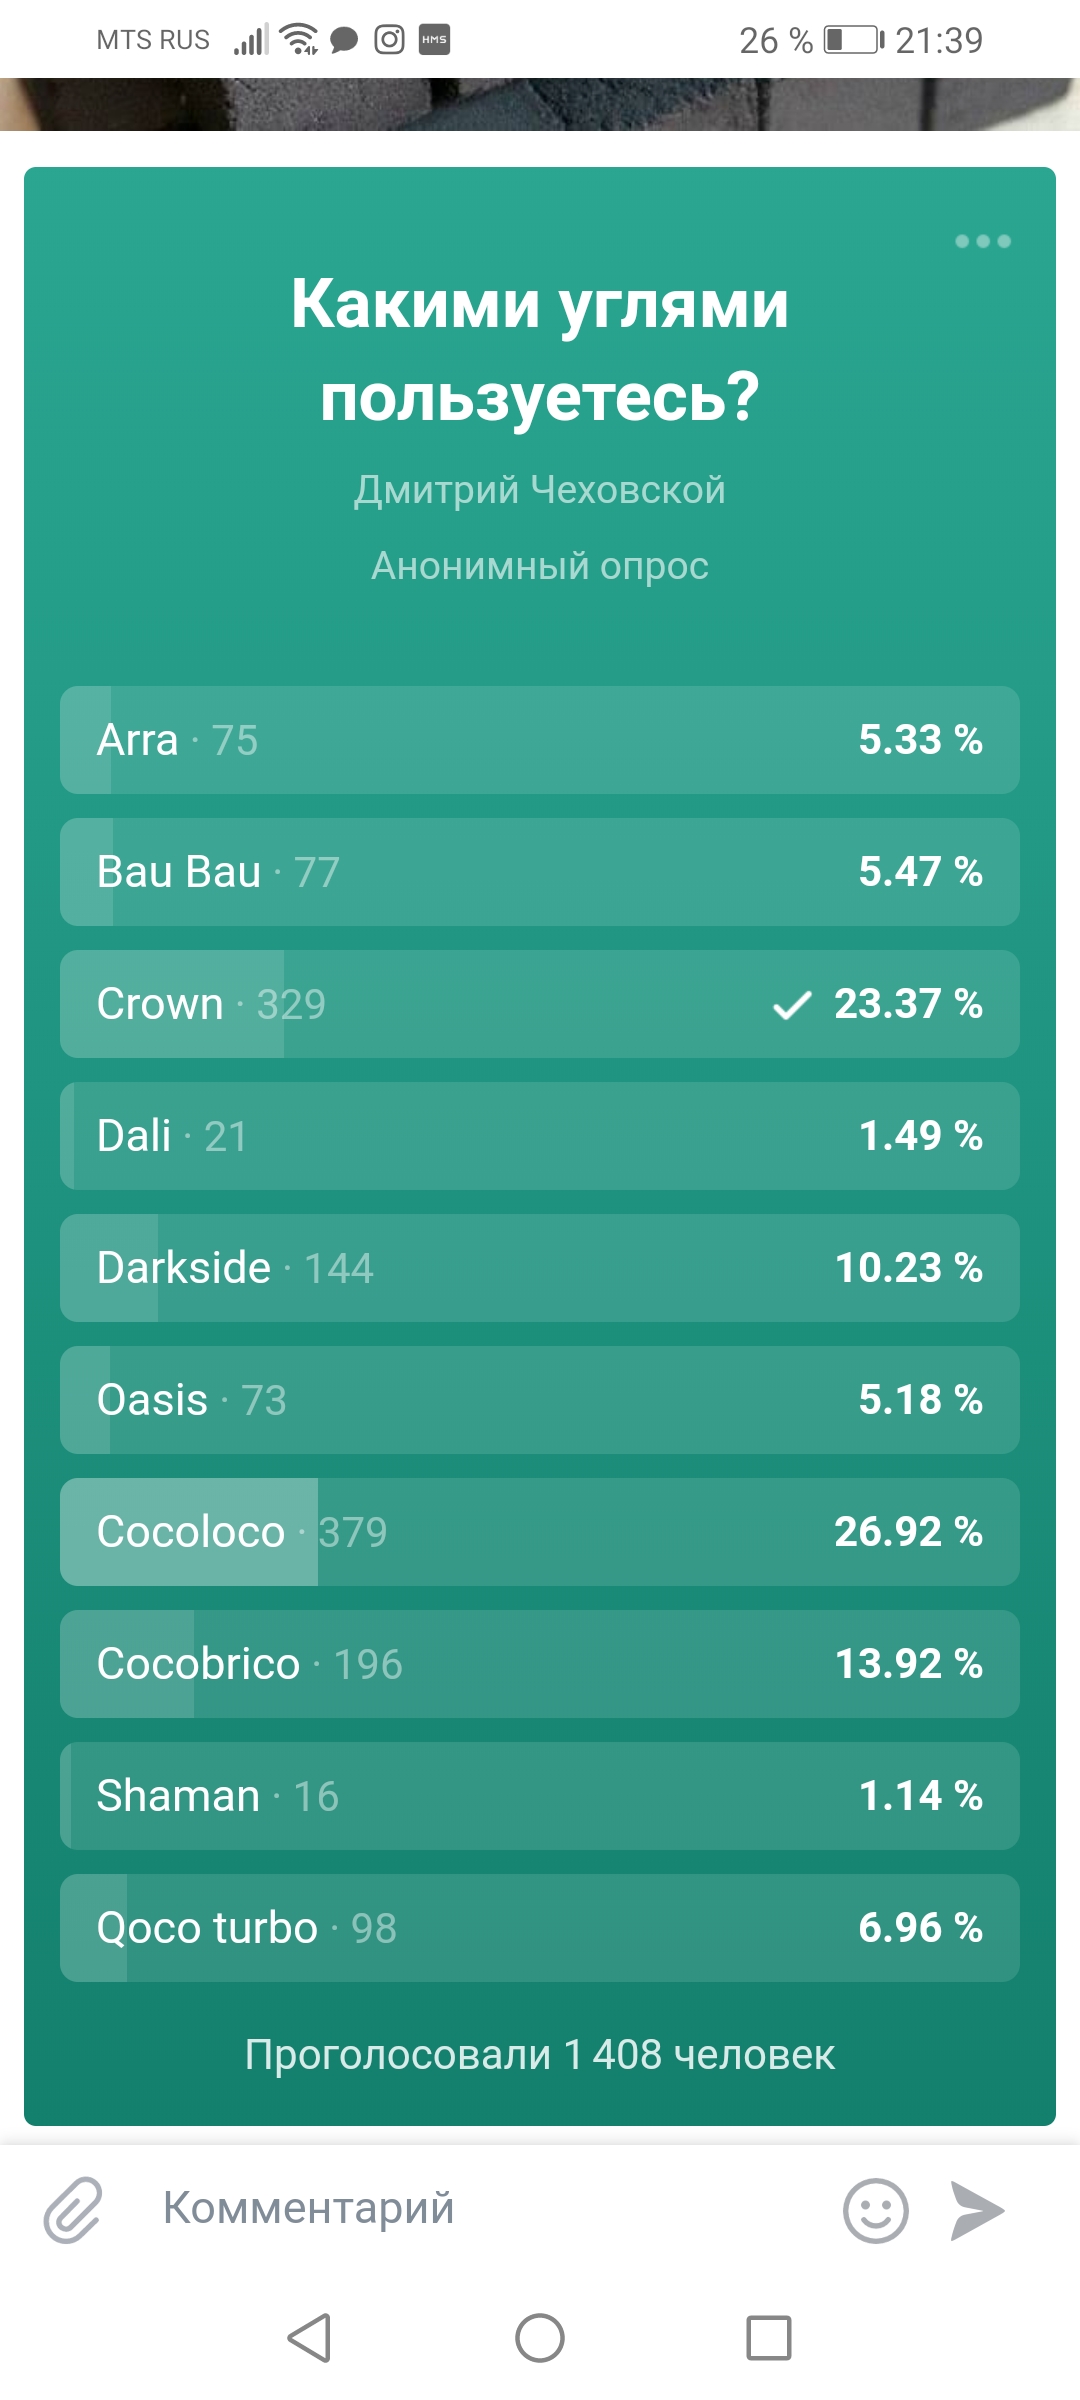The image size is (1080, 2400).
Task: Tap the poll title Какими углями пользуетесь?
Action: click(x=540, y=350)
